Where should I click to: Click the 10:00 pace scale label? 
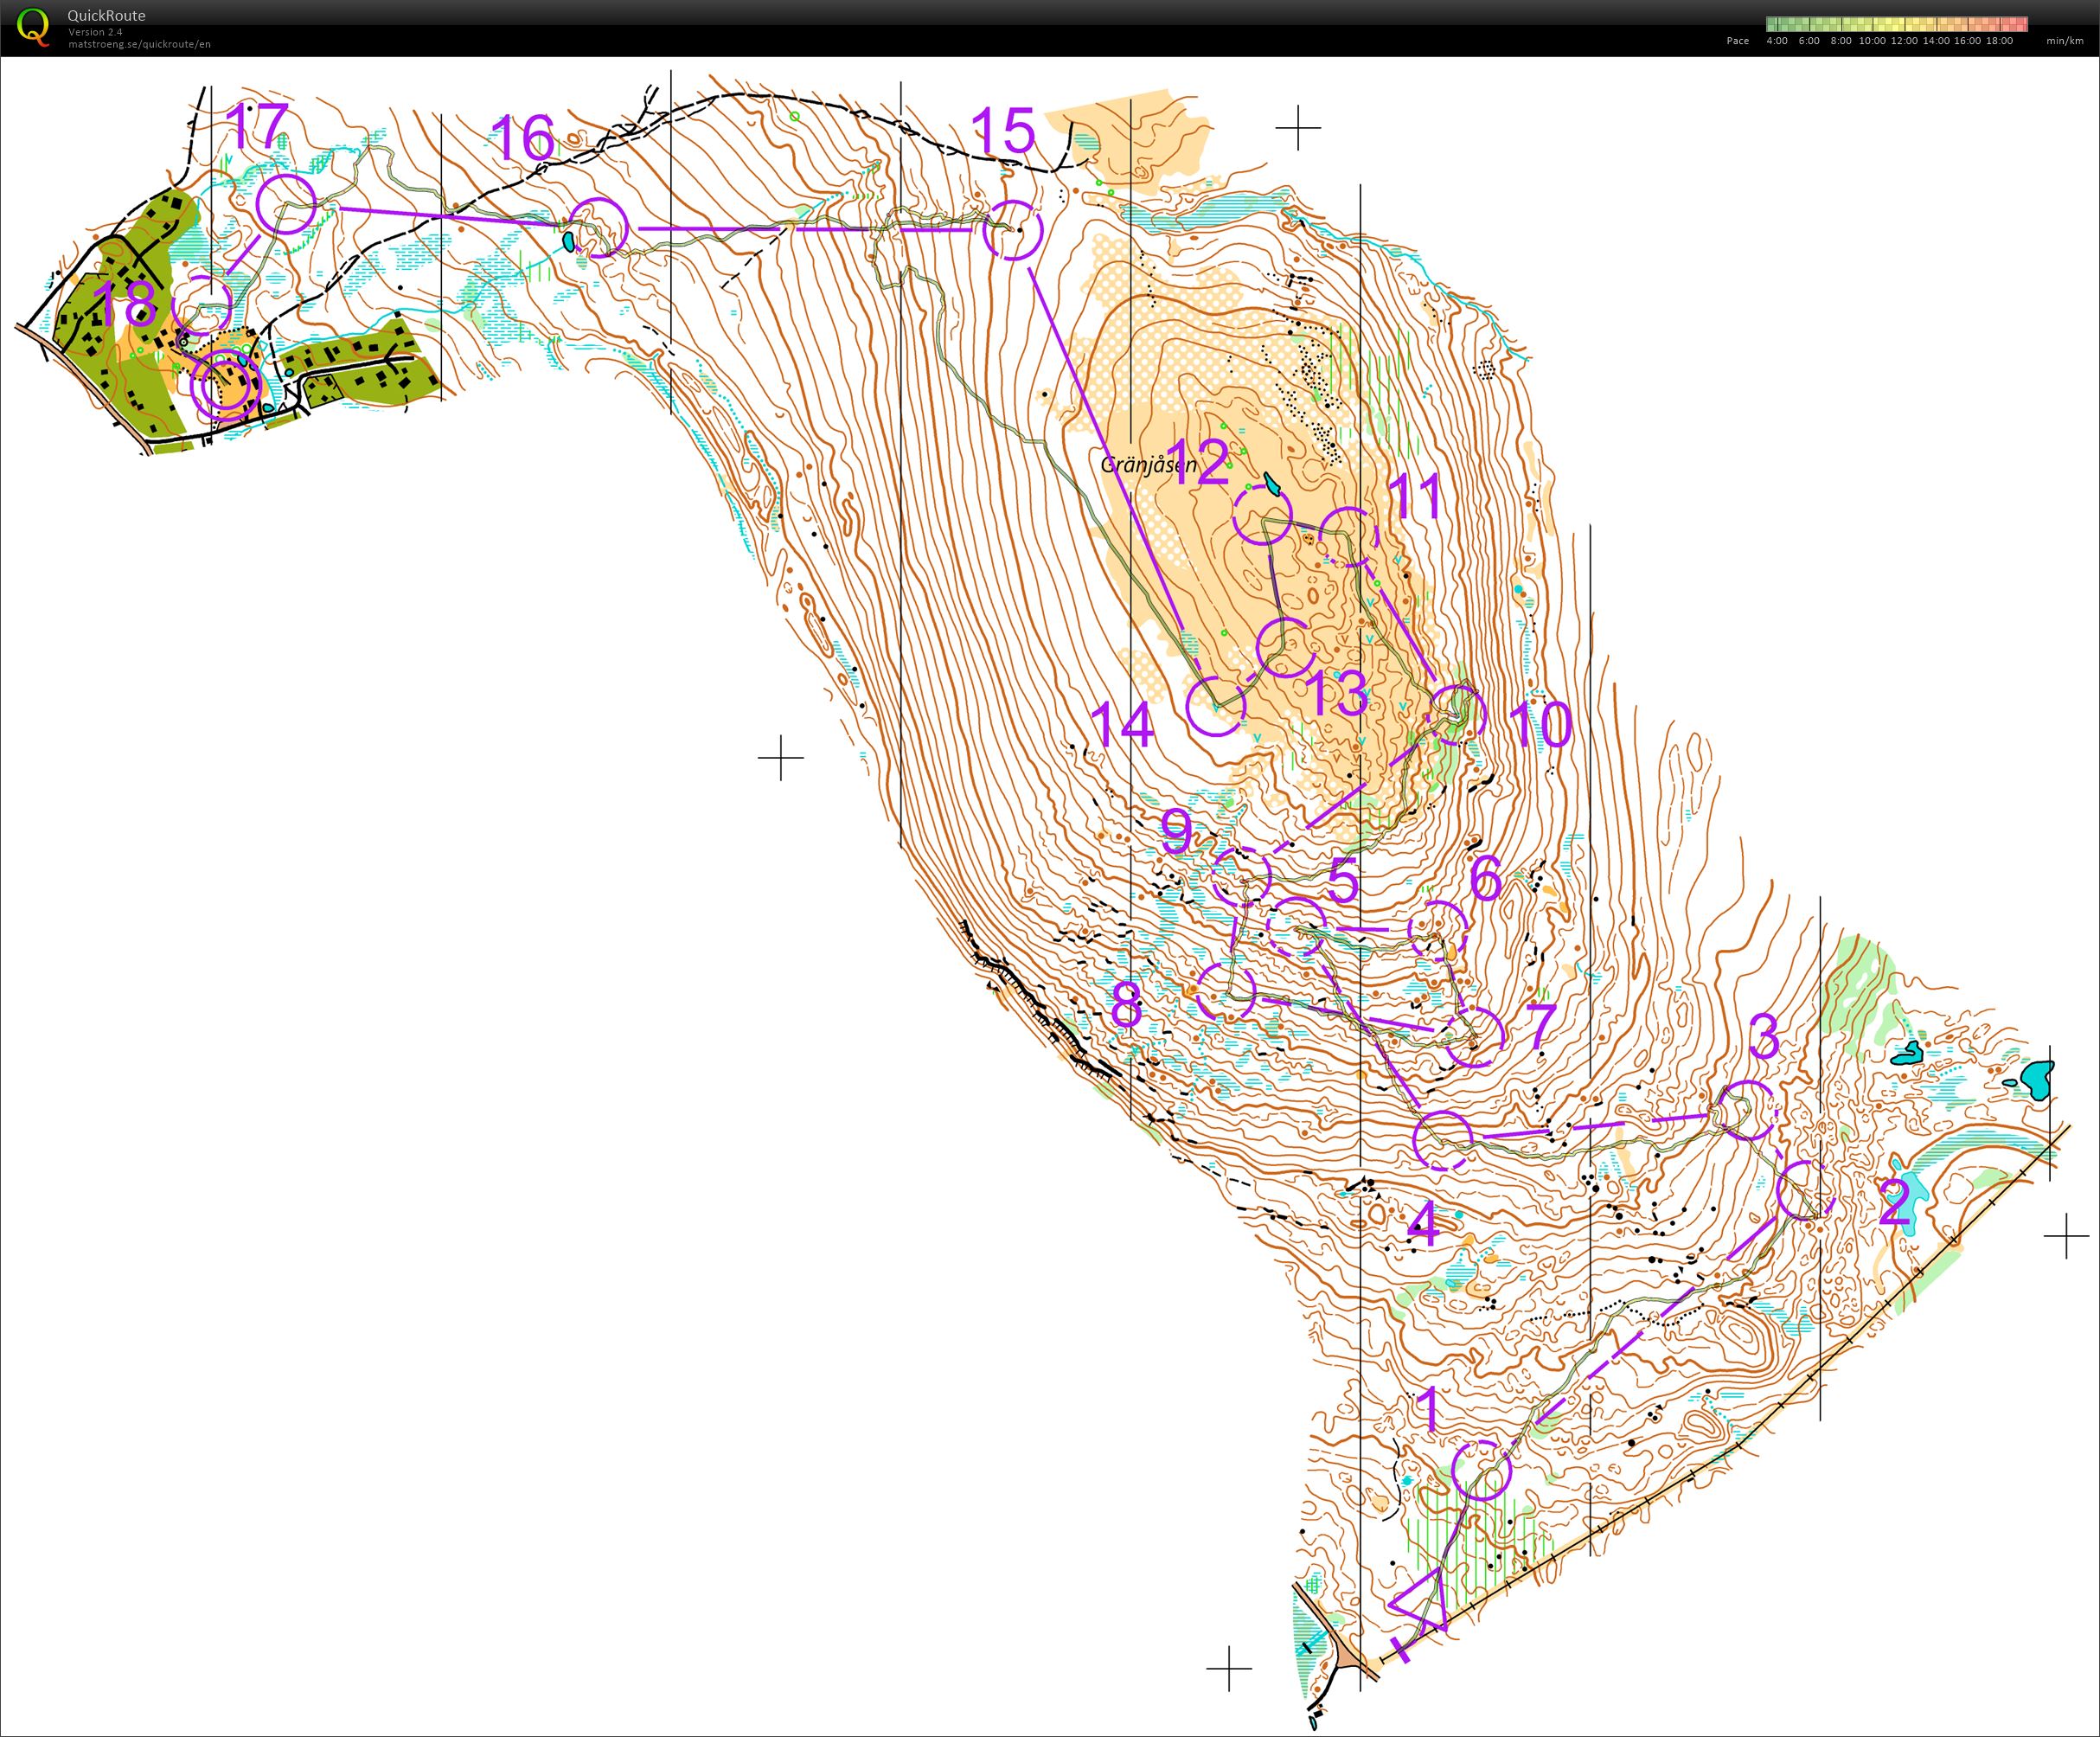click(1872, 41)
